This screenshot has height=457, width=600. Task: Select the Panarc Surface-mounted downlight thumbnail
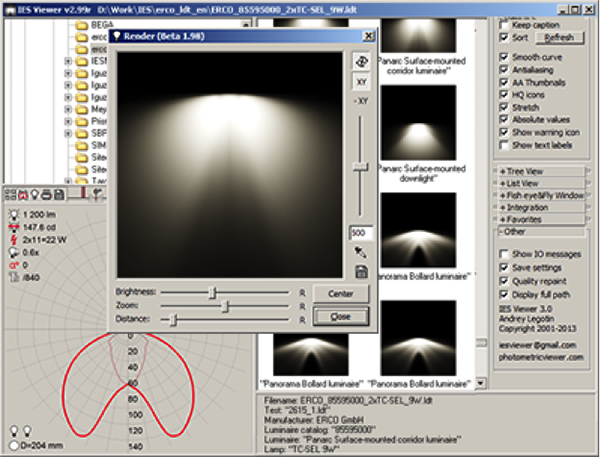pyautogui.click(x=418, y=119)
